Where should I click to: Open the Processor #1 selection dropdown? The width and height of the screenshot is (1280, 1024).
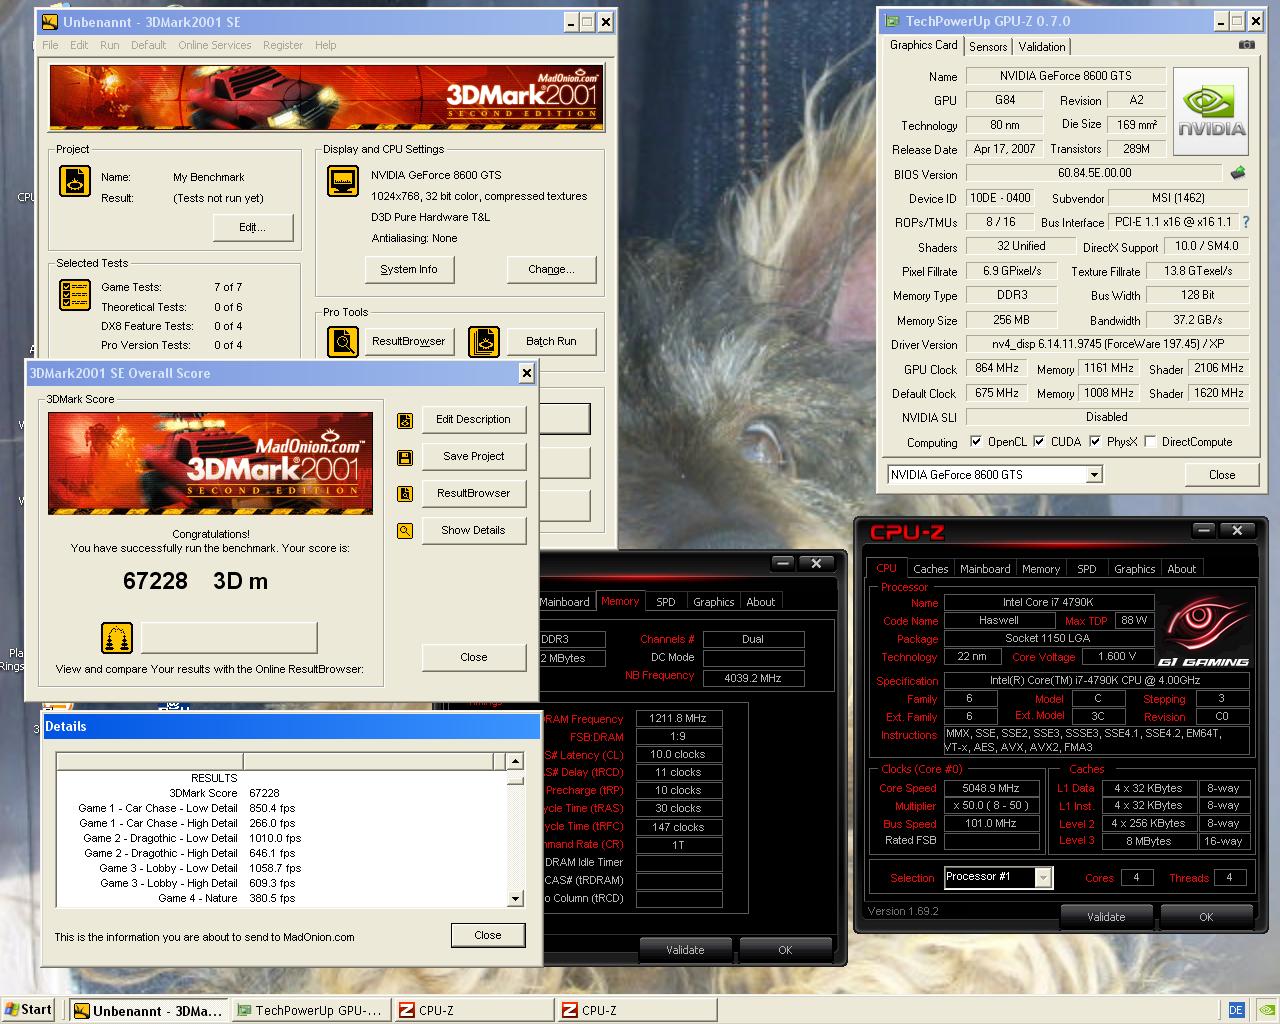point(1043,878)
